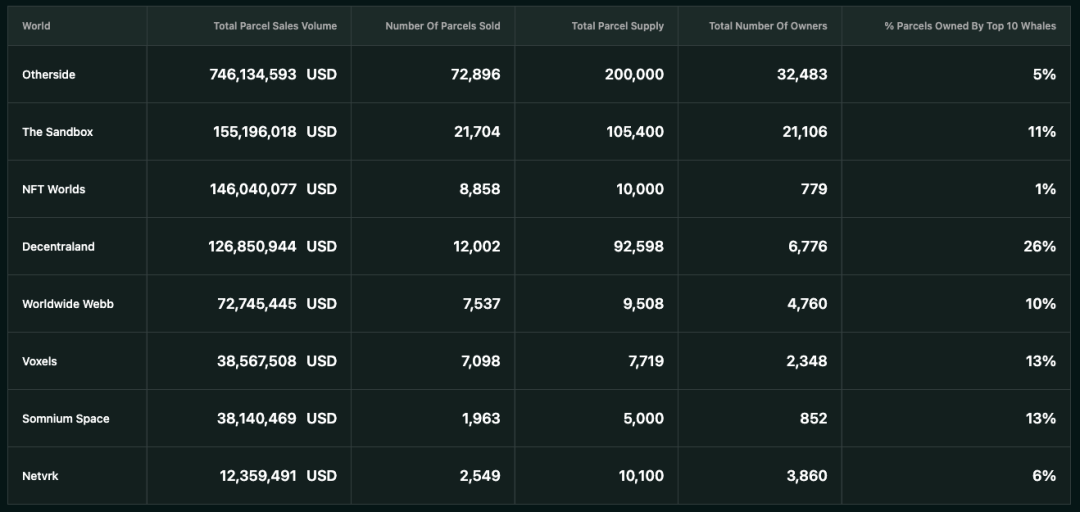Click owners count 779
Screen dimensions: 1080x512
point(815,189)
